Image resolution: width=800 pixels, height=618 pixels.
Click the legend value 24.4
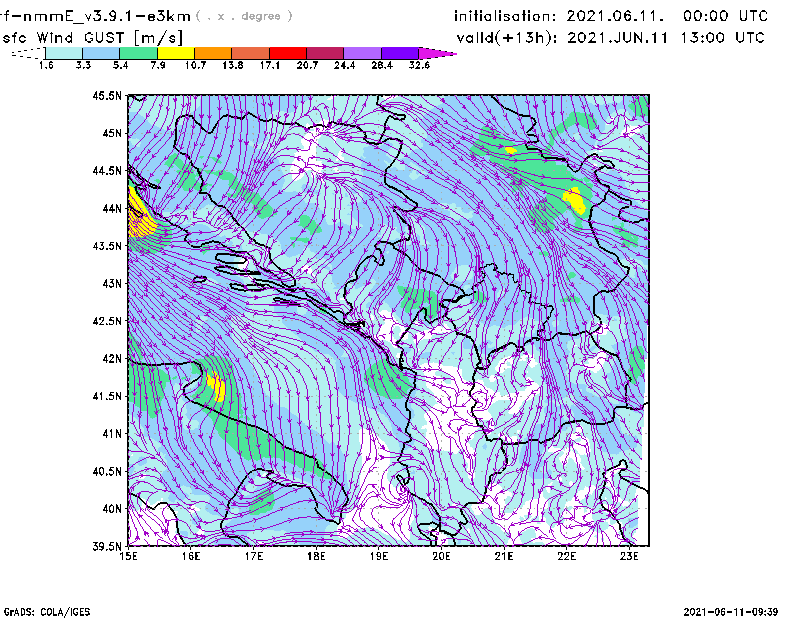[344, 65]
